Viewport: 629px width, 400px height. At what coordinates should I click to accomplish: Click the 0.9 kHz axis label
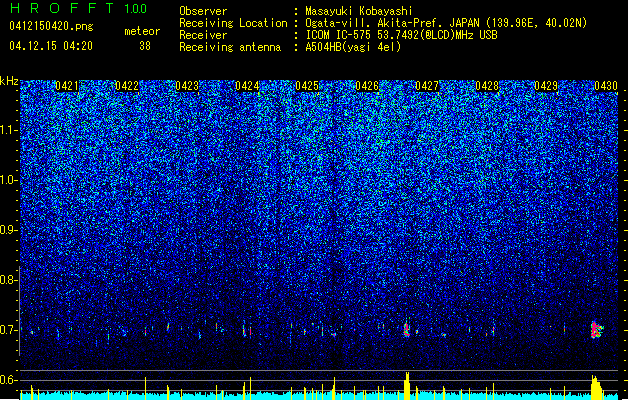(8, 230)
